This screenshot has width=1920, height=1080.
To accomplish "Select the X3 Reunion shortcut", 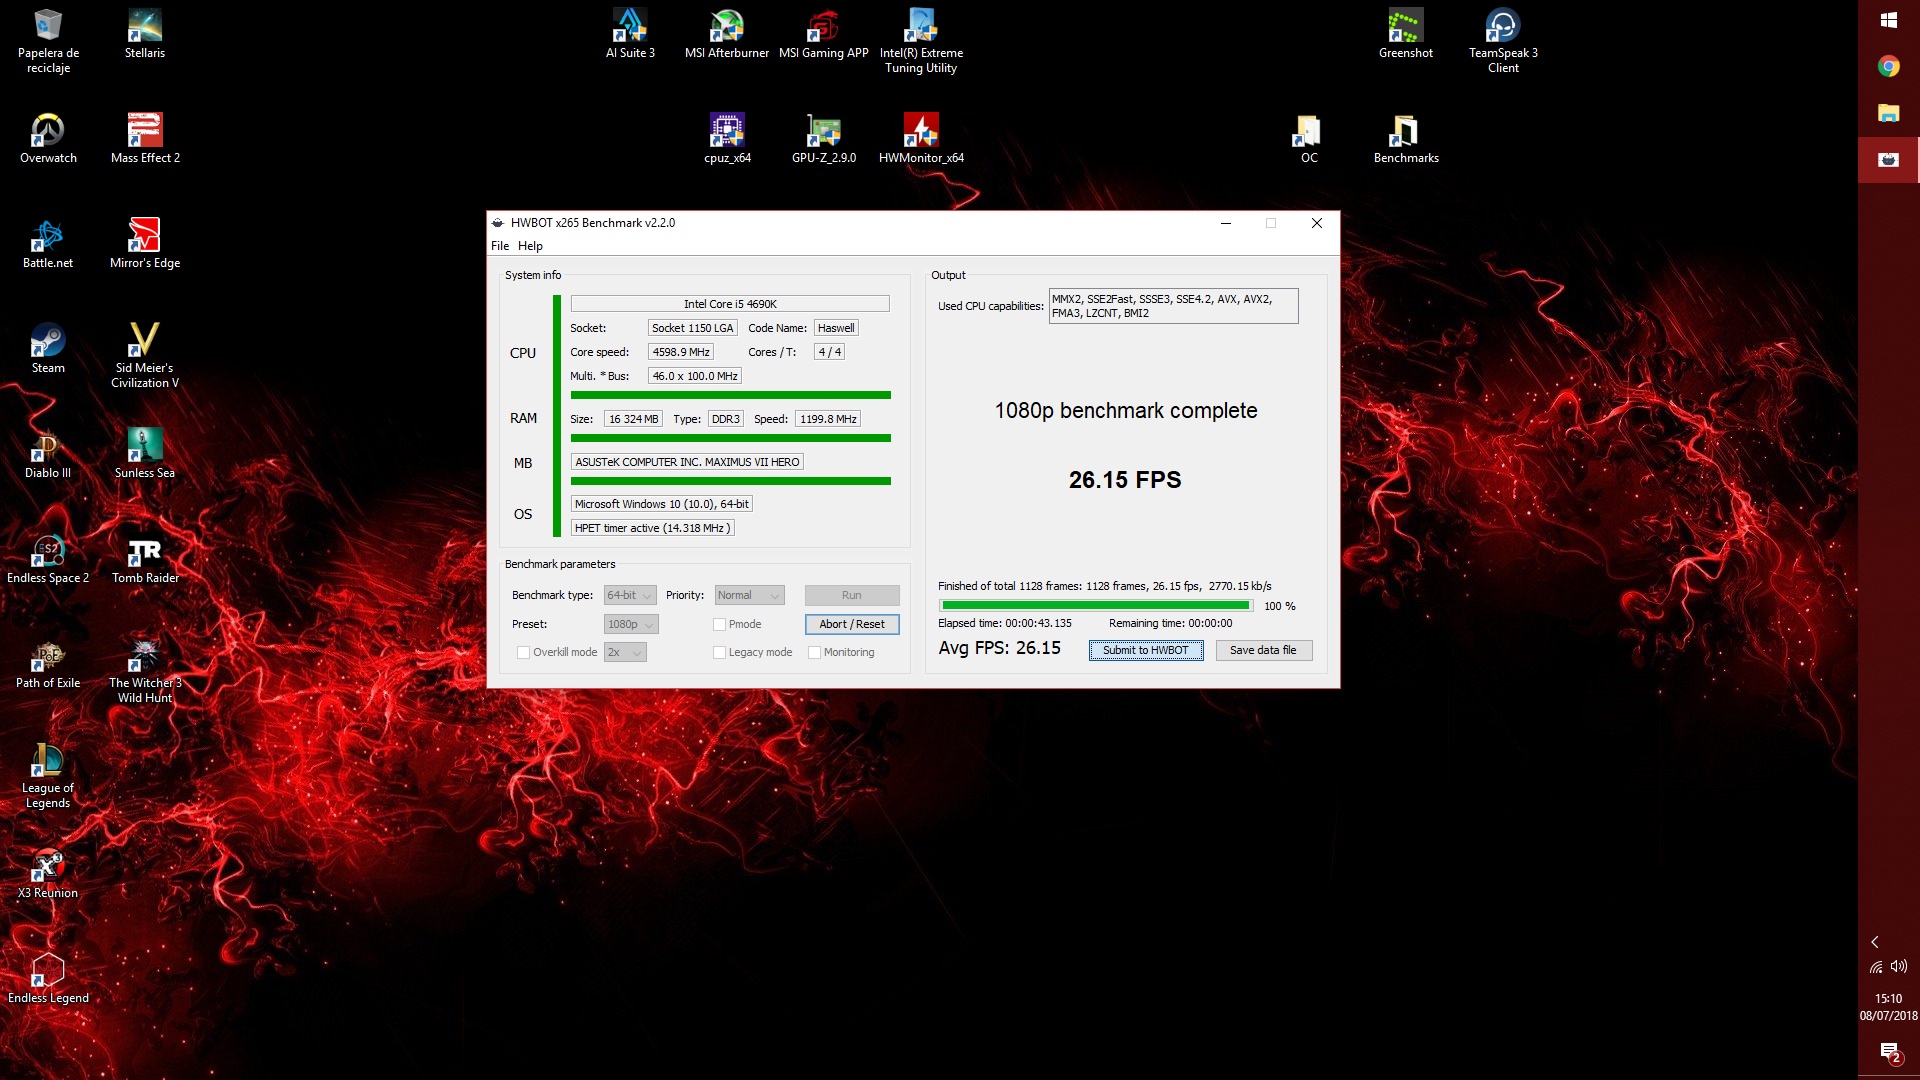I will tap(48, 874).
